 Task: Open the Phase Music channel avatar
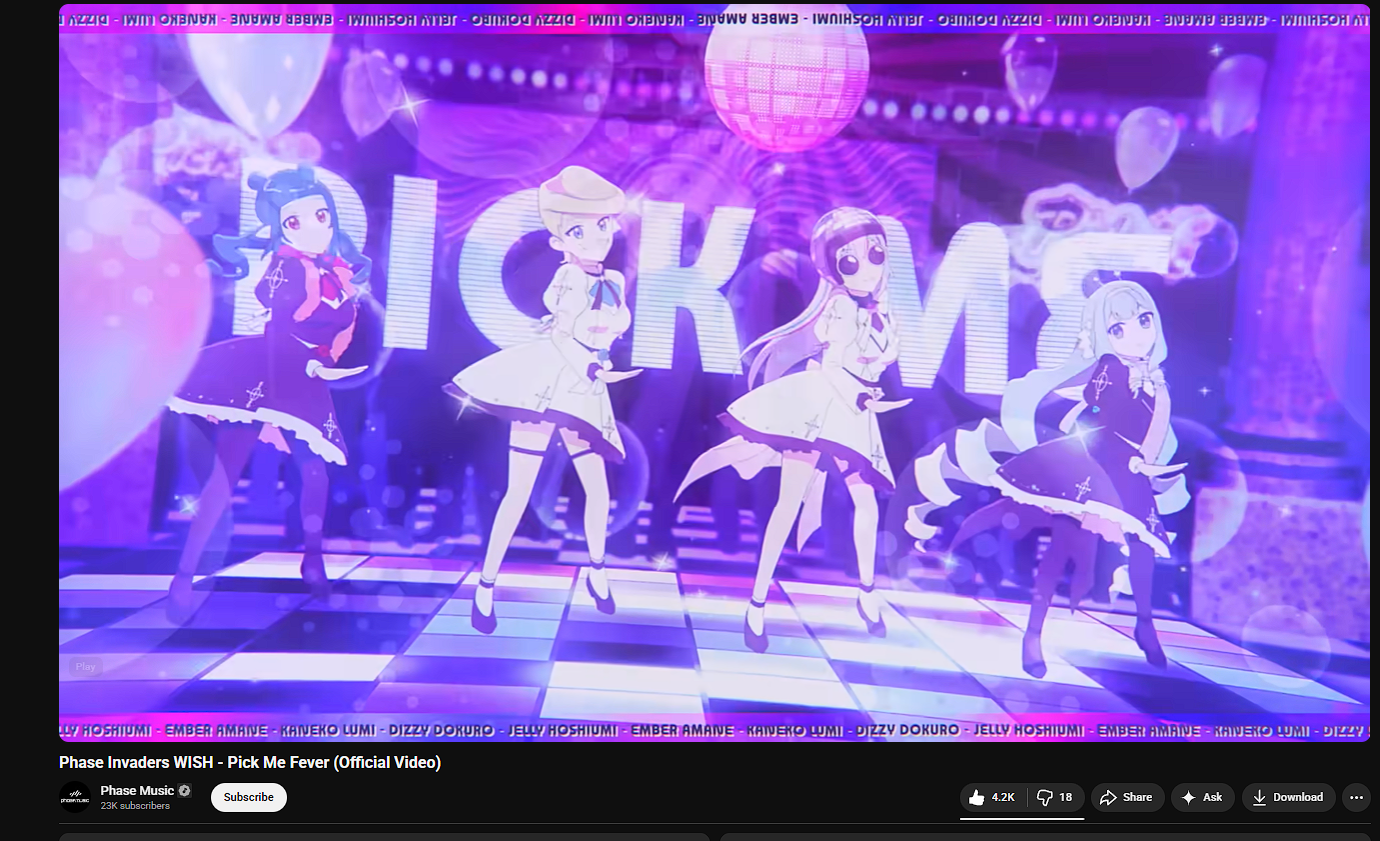point(75,797)
